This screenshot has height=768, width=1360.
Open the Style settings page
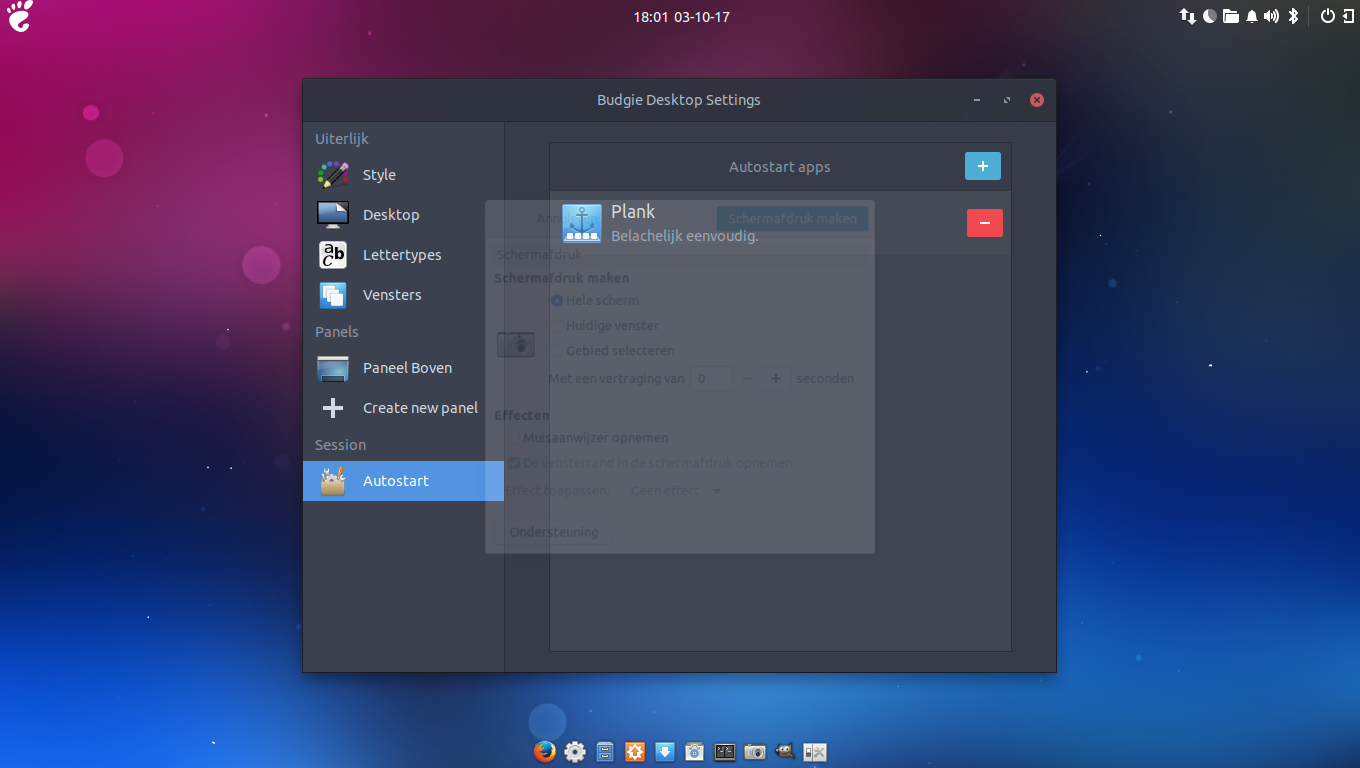point(379,175)
